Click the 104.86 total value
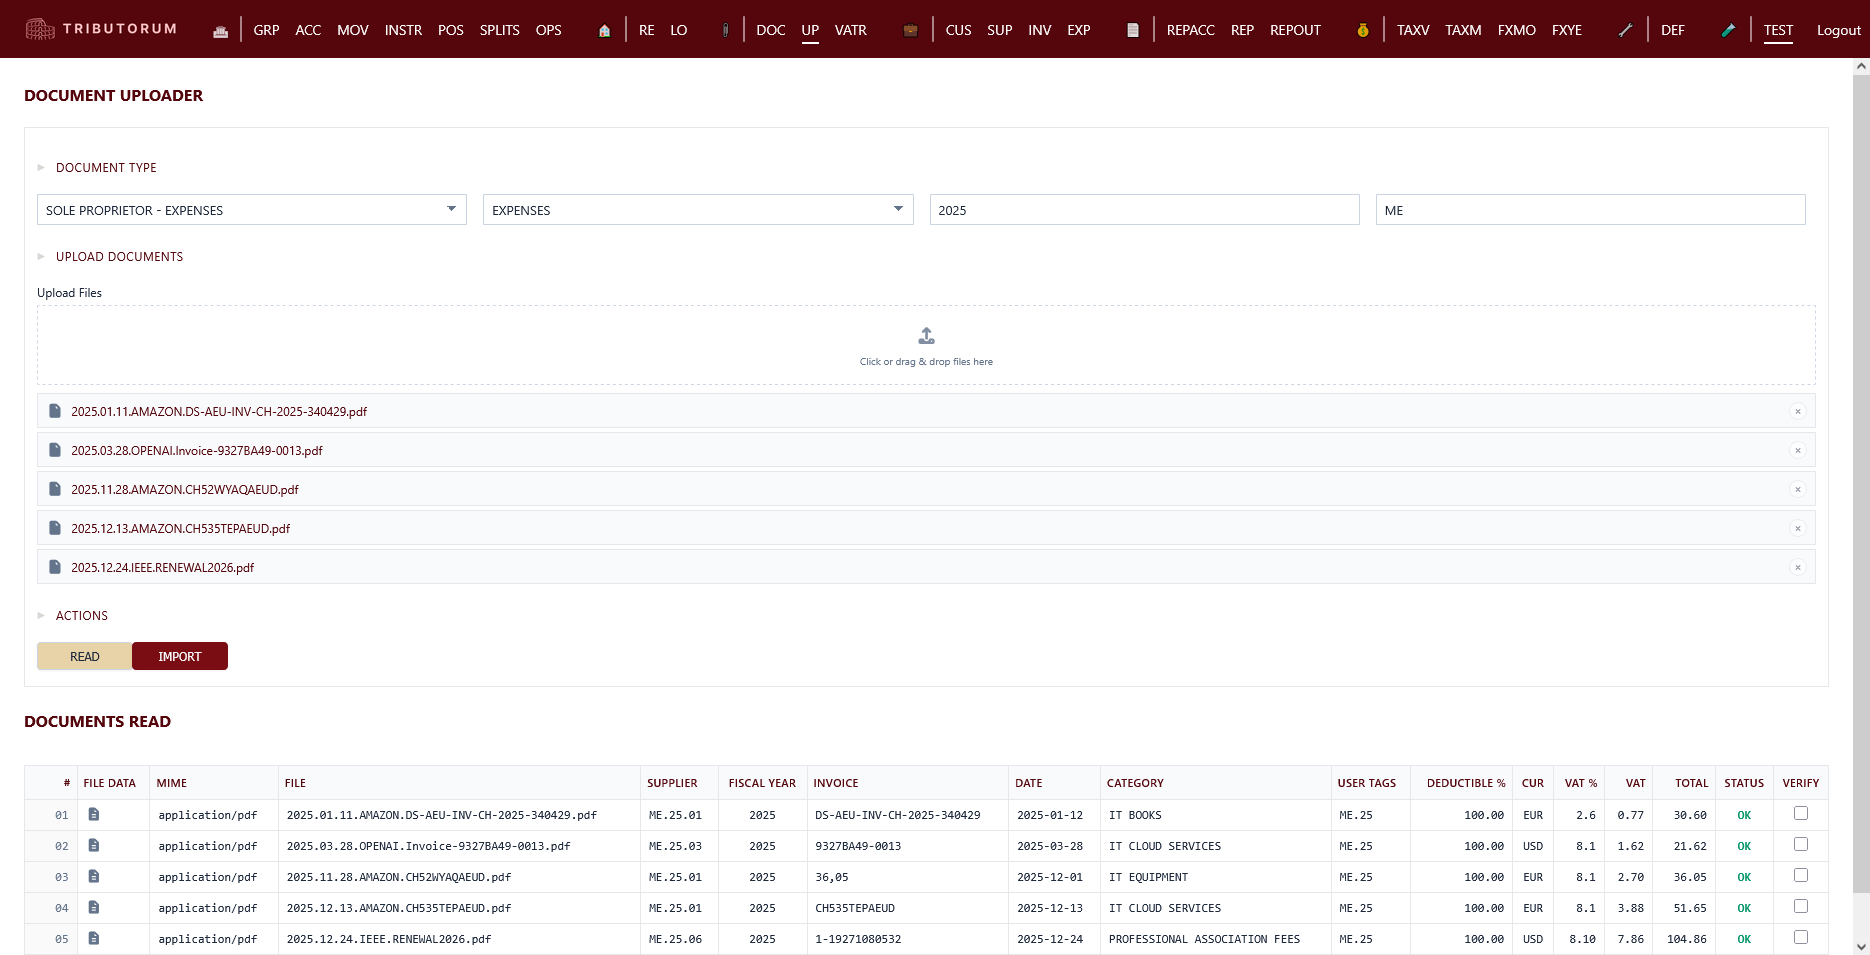Screen dimensions: 1870x955 pyautogui.click(x=1687, y=939)
